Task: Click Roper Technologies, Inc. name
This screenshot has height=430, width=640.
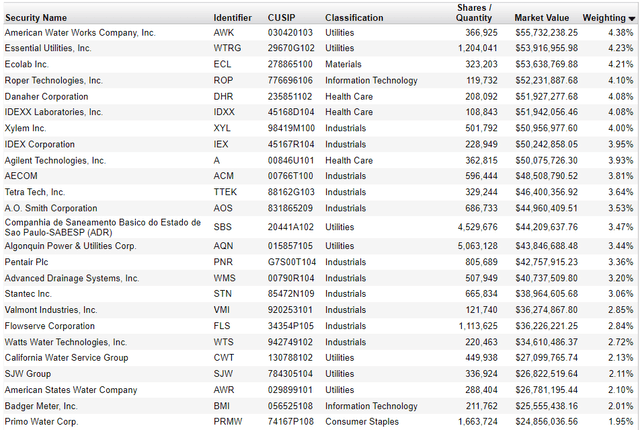Action: [53, 80]
